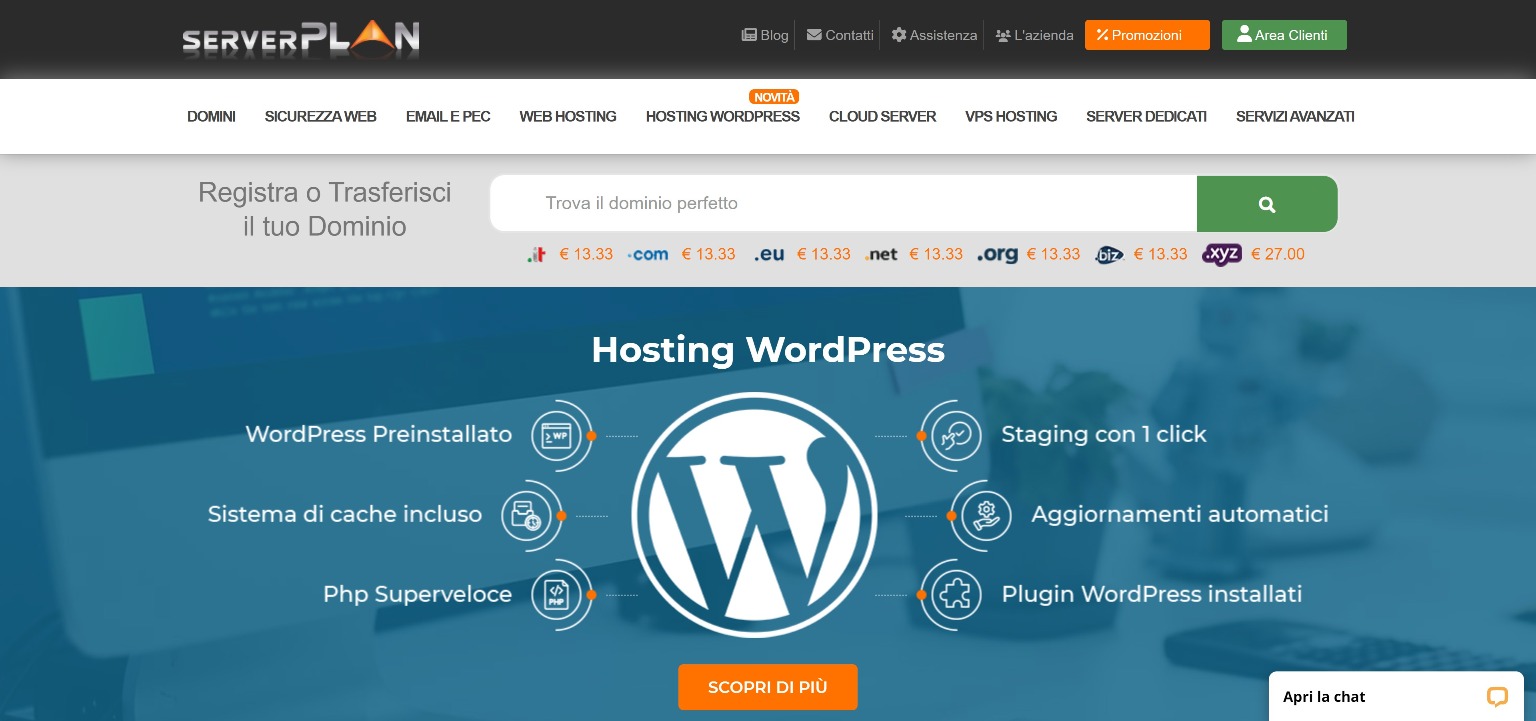1536x721 pixels.
Task: Click the Plugin WordPress puzzle icon
Action: click(956, 596)
